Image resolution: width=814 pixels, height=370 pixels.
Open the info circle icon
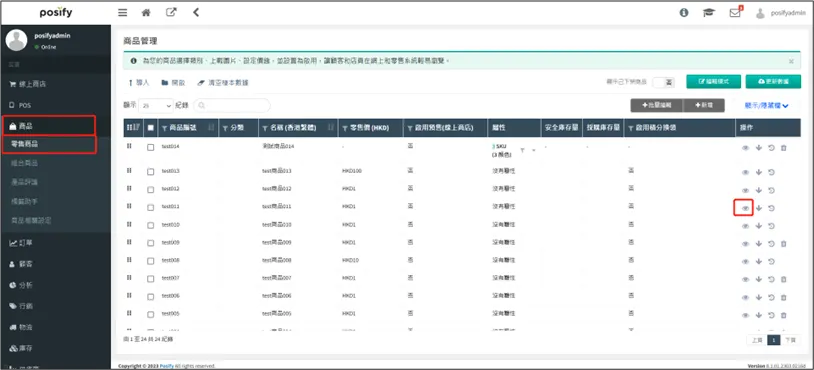(x=684, y=13)
